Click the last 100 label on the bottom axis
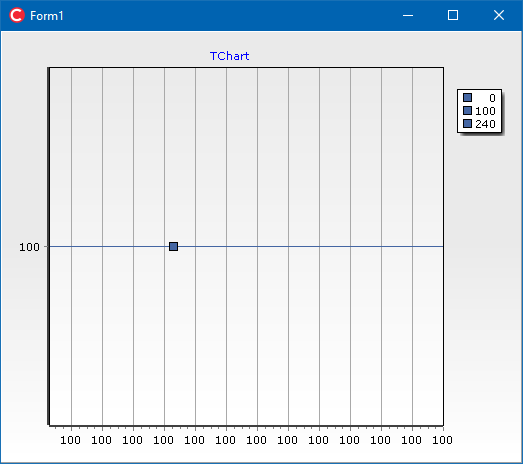Image resolution: width=524 pixels, height=465 pixels. 442,440
